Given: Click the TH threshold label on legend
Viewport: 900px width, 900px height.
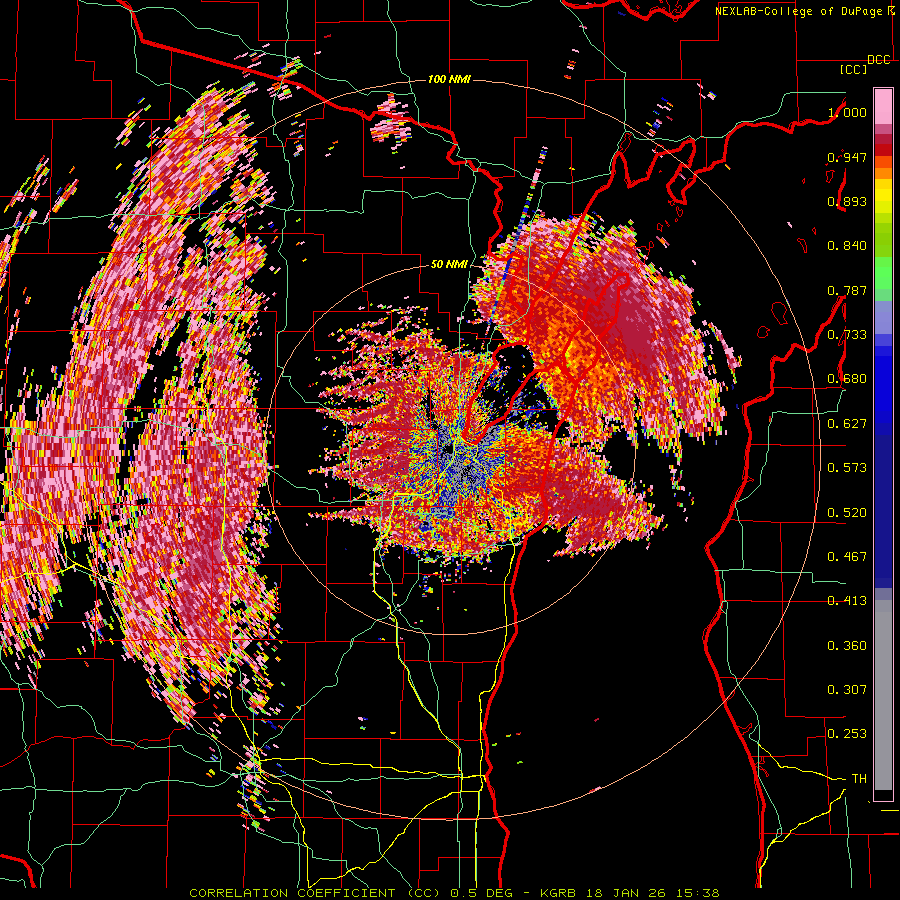Looking at the screenshot, I should [859, 779].
